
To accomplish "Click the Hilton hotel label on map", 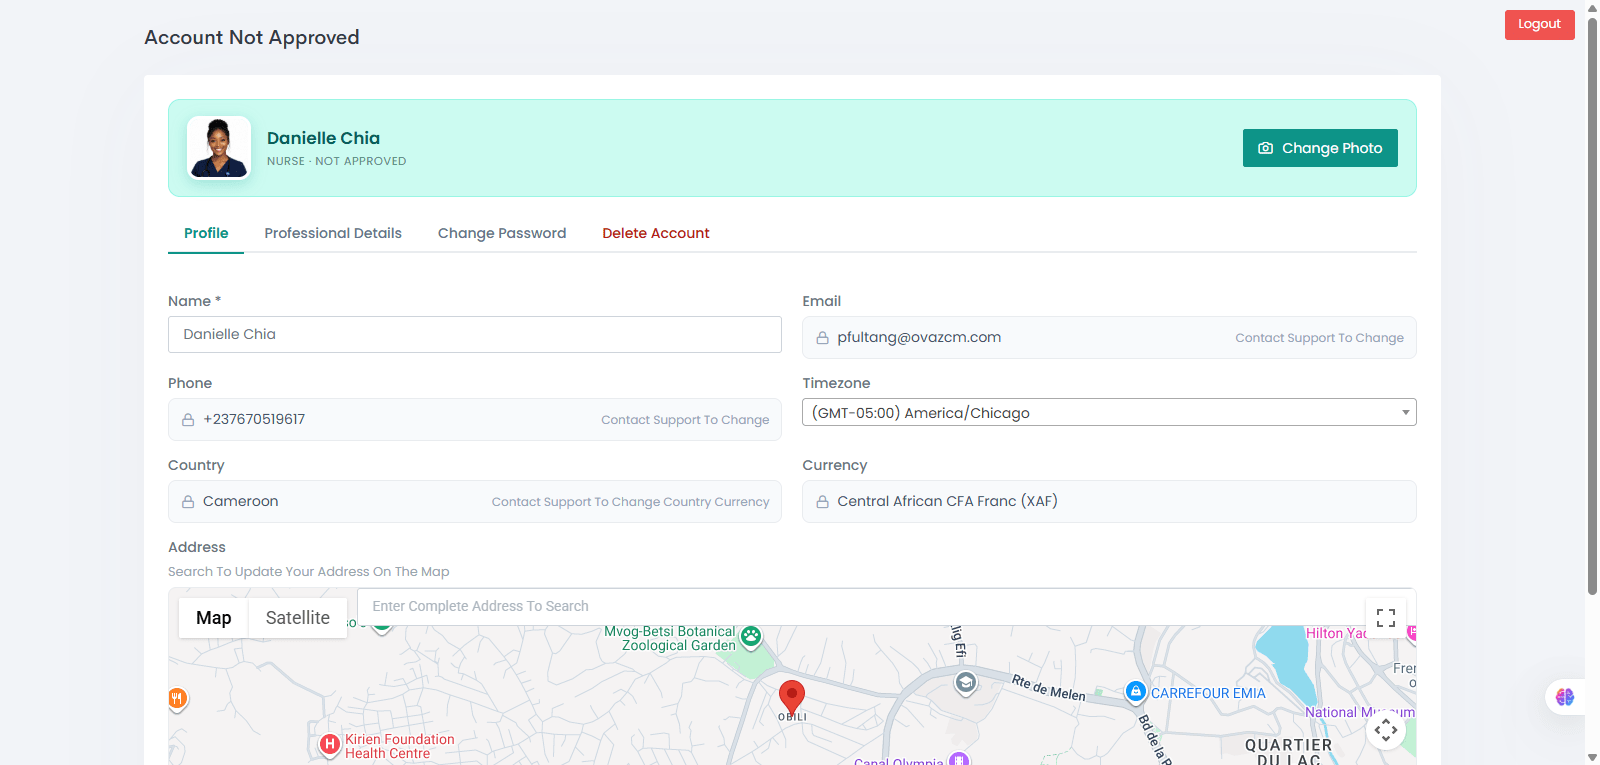I will pyautogui.click(x=1336, y=633).
